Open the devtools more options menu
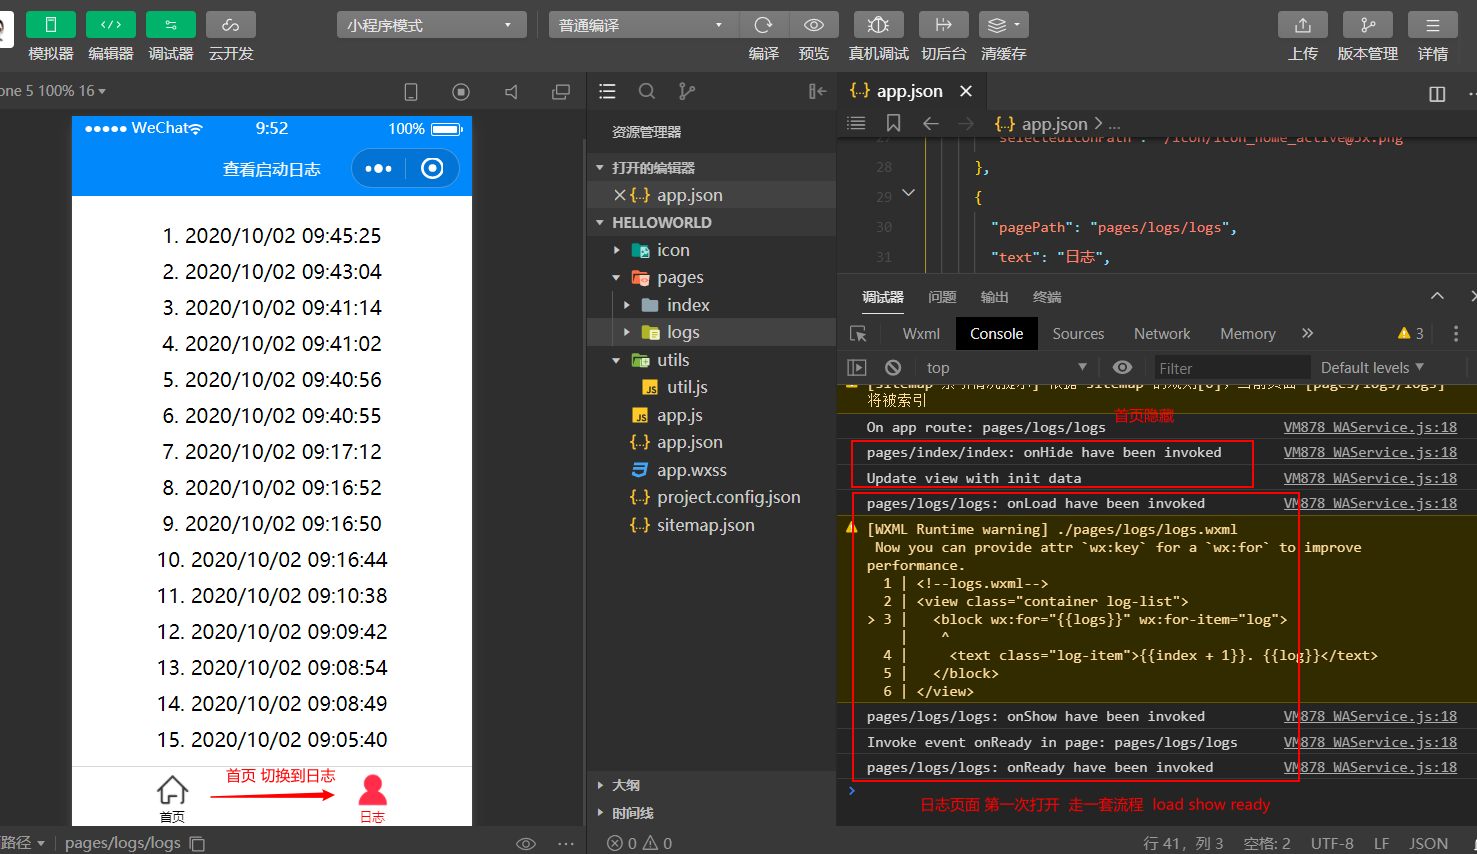 click(x=1456, y=334)
